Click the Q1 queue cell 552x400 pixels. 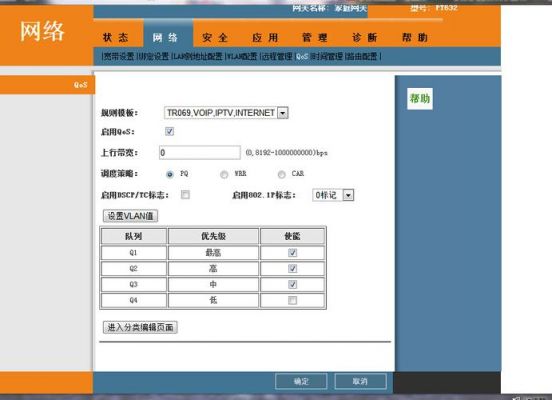133,252
